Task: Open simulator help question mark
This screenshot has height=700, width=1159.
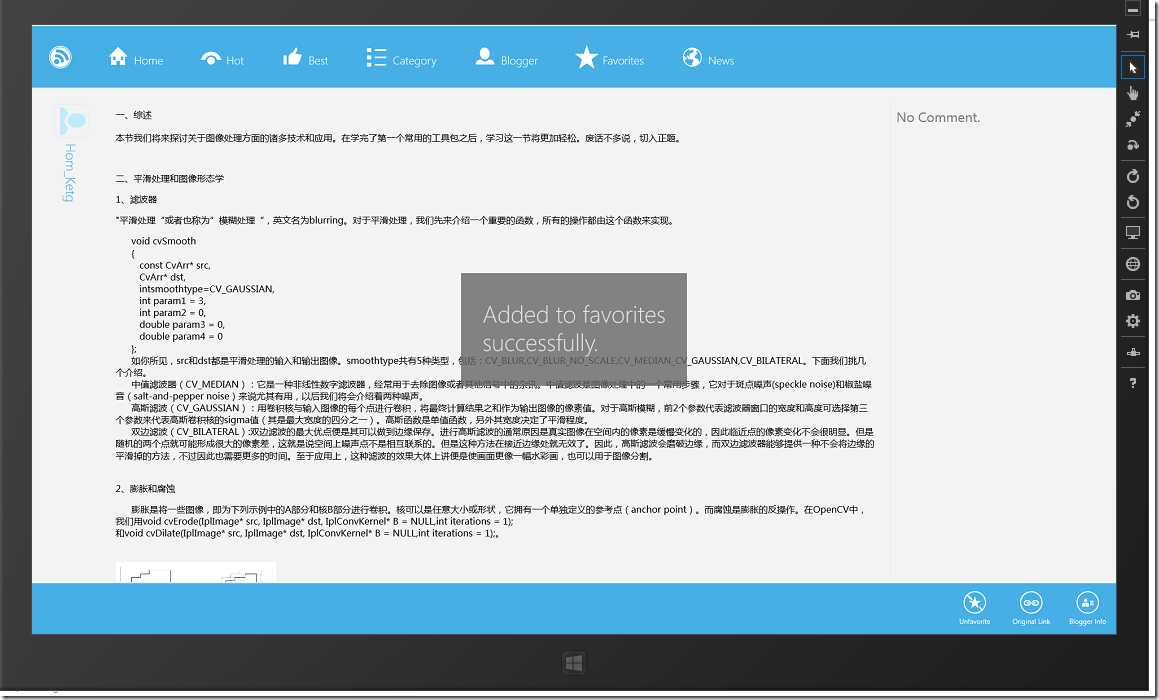Action: [1132, 383]
